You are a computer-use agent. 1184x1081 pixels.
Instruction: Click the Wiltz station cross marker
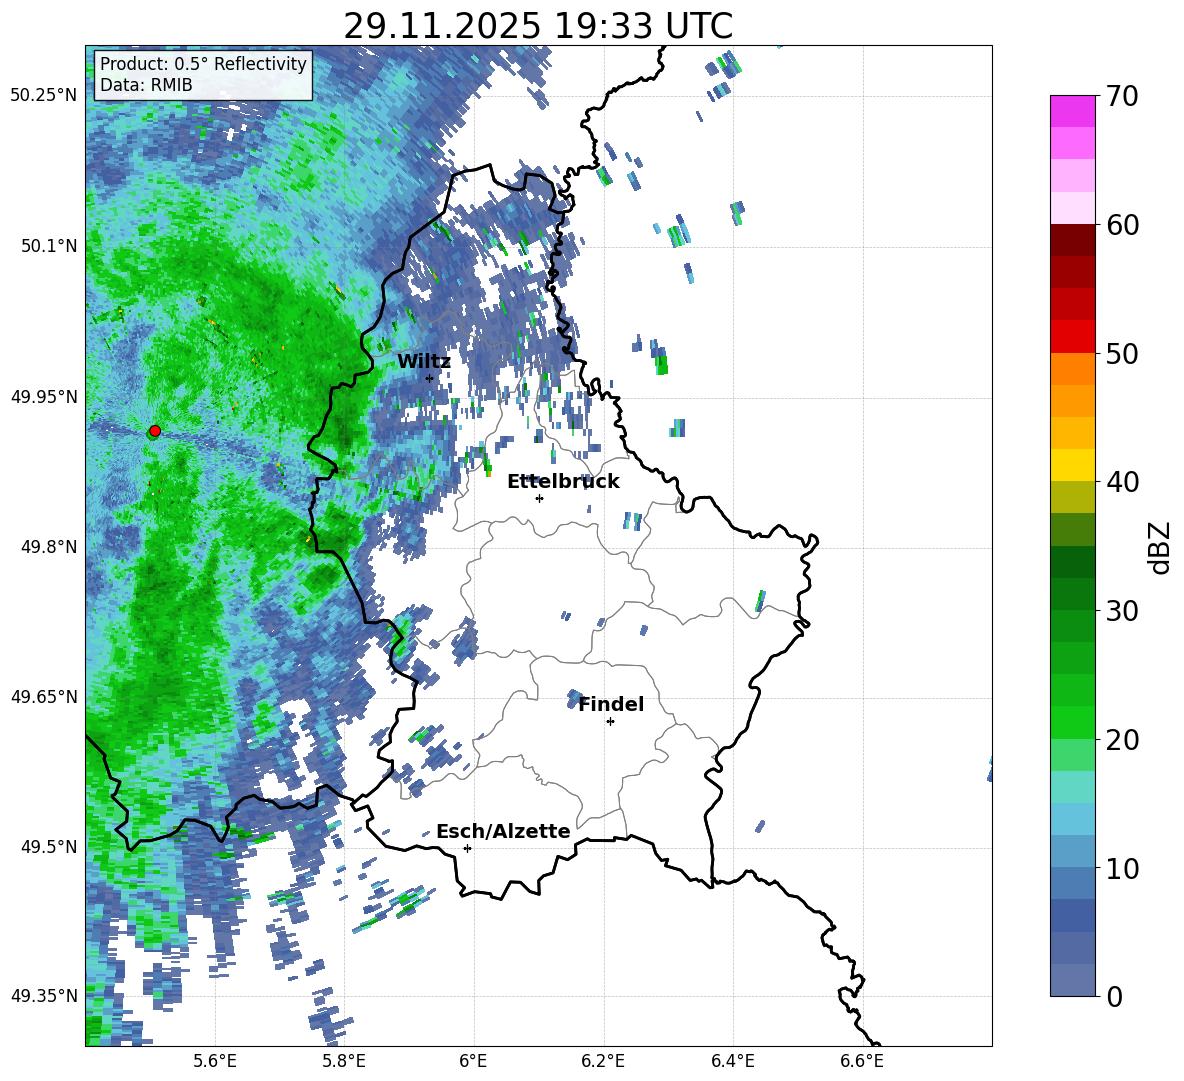(430, 378)
